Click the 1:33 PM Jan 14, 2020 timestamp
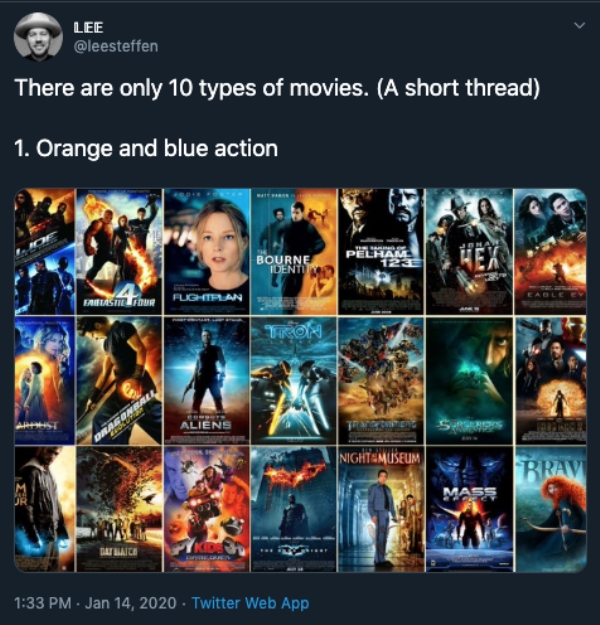Viewport: 600px width, 625px height. click(95, 603)
